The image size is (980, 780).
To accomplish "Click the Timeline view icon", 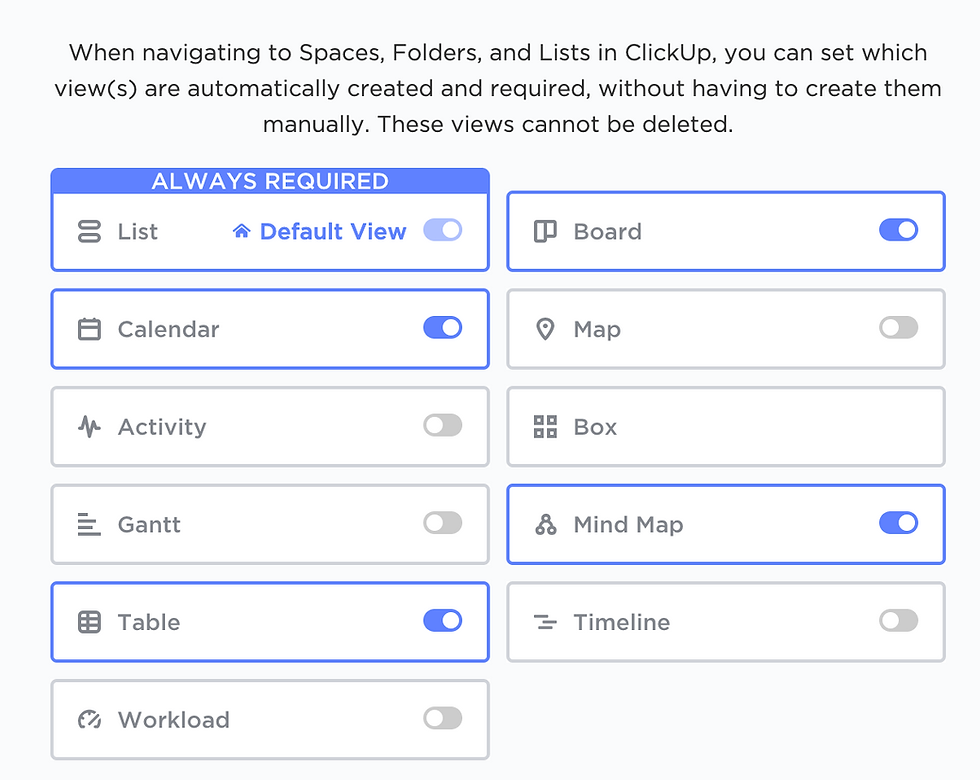I will [x=545, y=622].
